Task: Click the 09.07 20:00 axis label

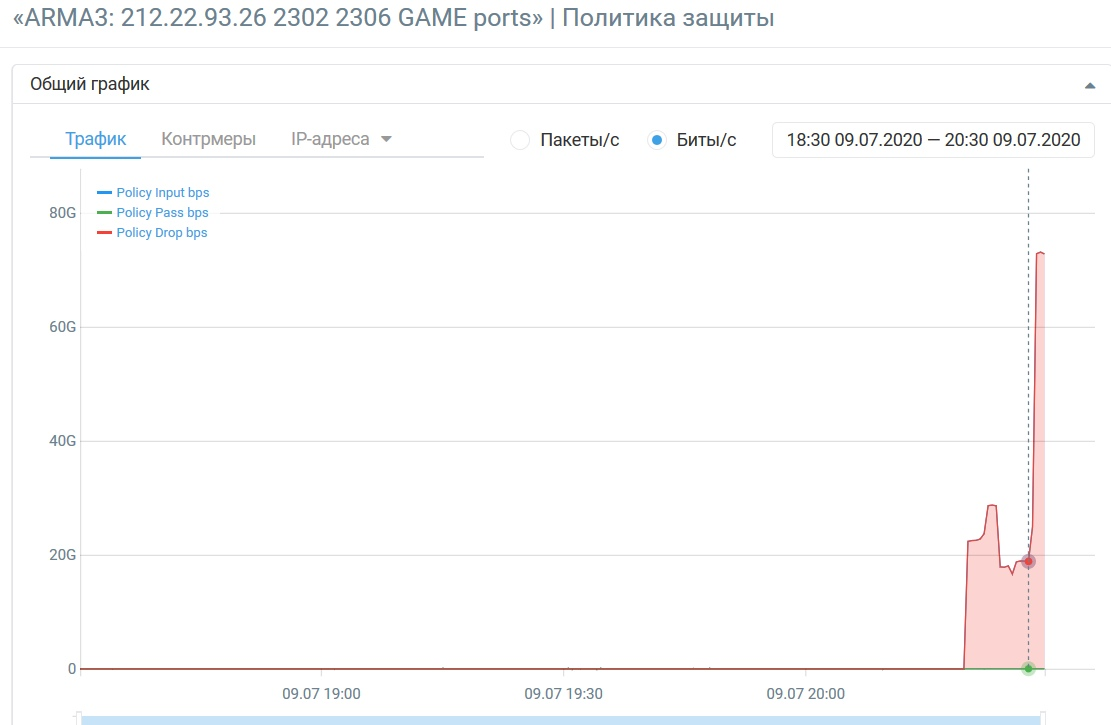Action: (806, 694)
